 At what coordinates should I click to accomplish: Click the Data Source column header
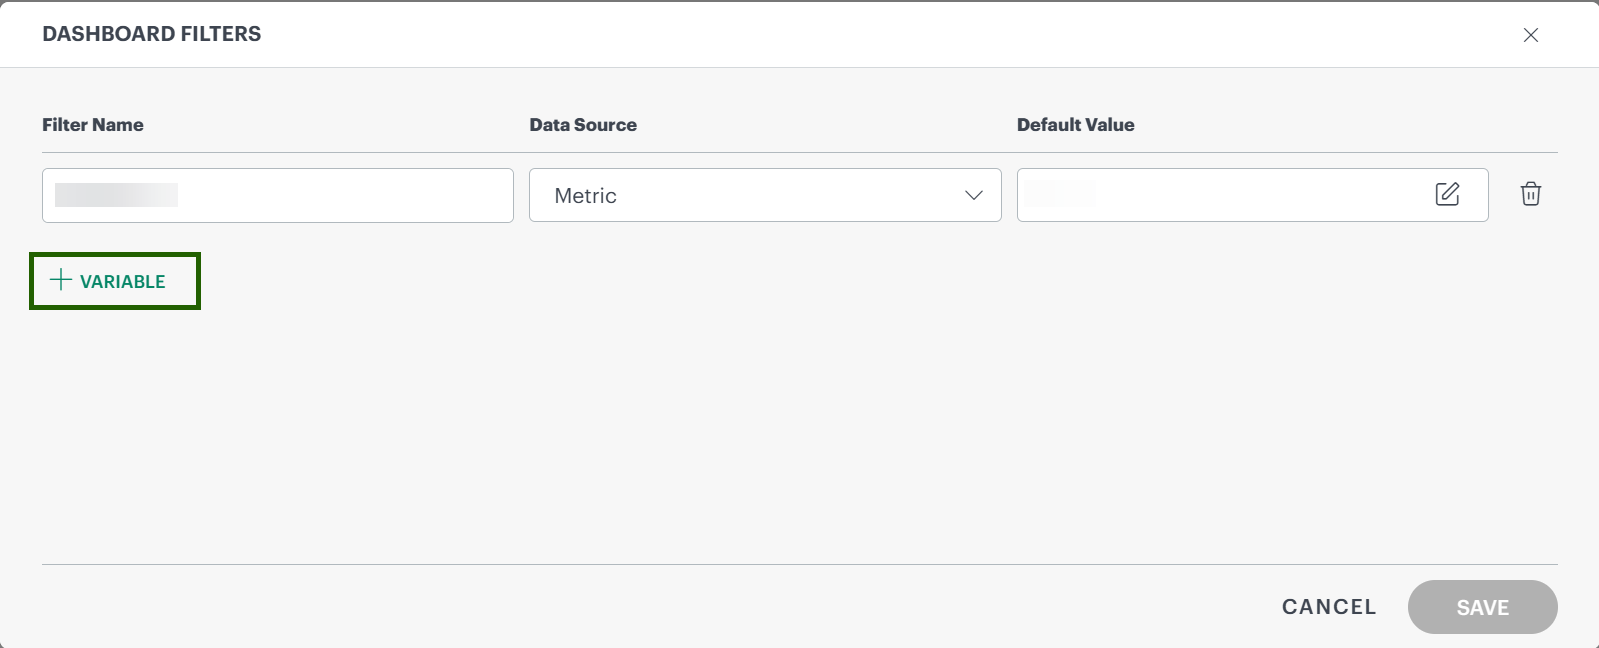coord(583,125)
